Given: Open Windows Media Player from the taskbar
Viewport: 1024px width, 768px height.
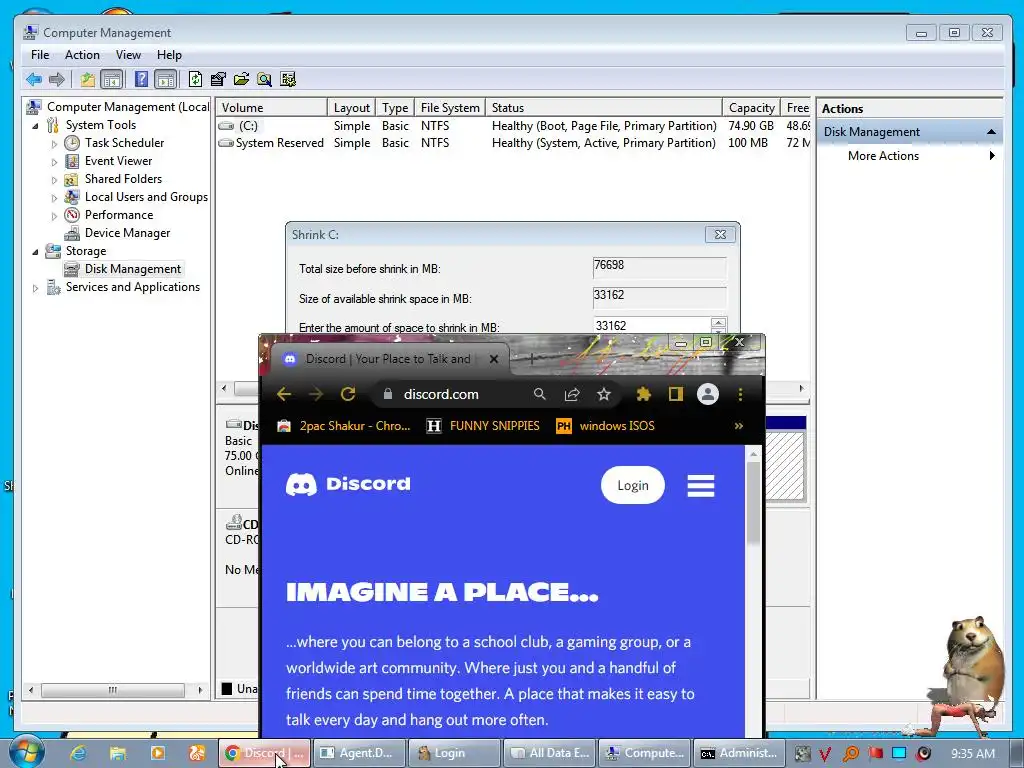Looking at the screenshot, I should (x=157, y=753).
